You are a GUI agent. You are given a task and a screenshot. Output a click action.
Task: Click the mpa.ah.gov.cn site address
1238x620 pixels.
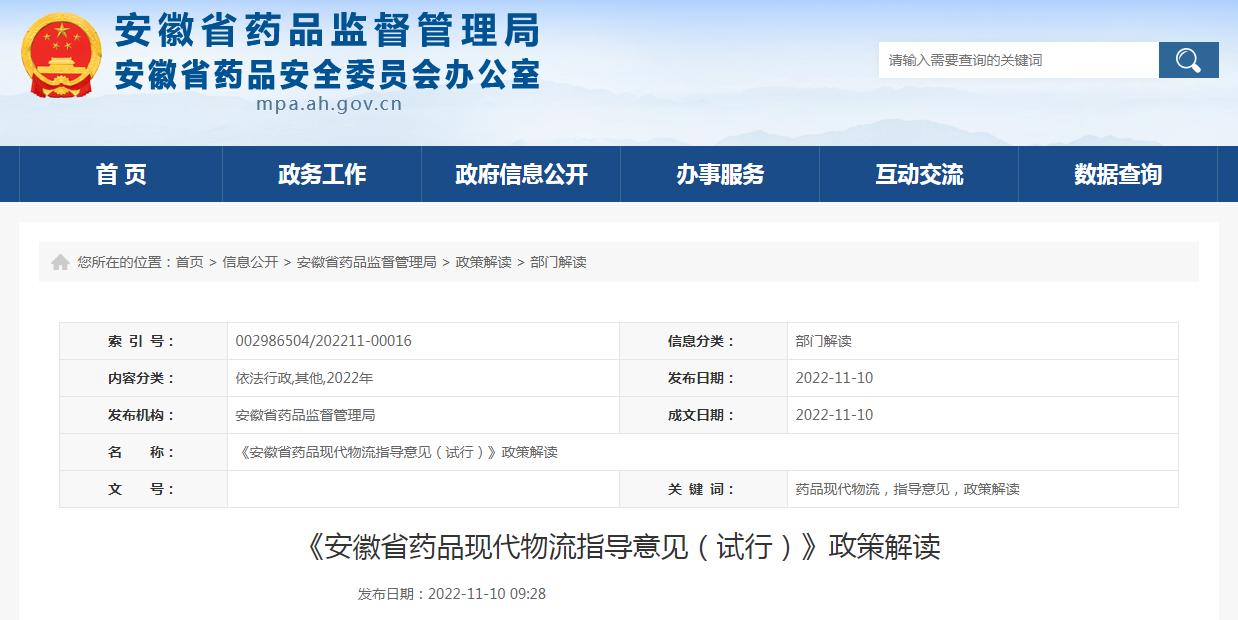coord(330,102)
